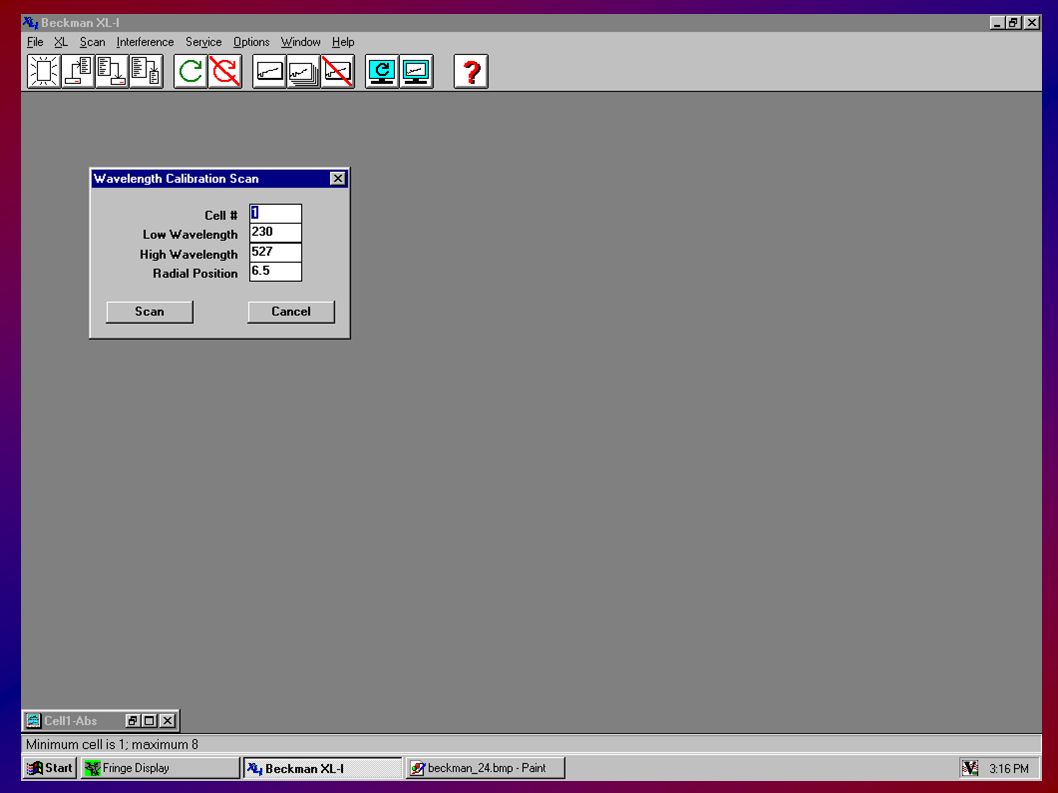Click the Cell1-Abs window icon

[x=33, y=721]
